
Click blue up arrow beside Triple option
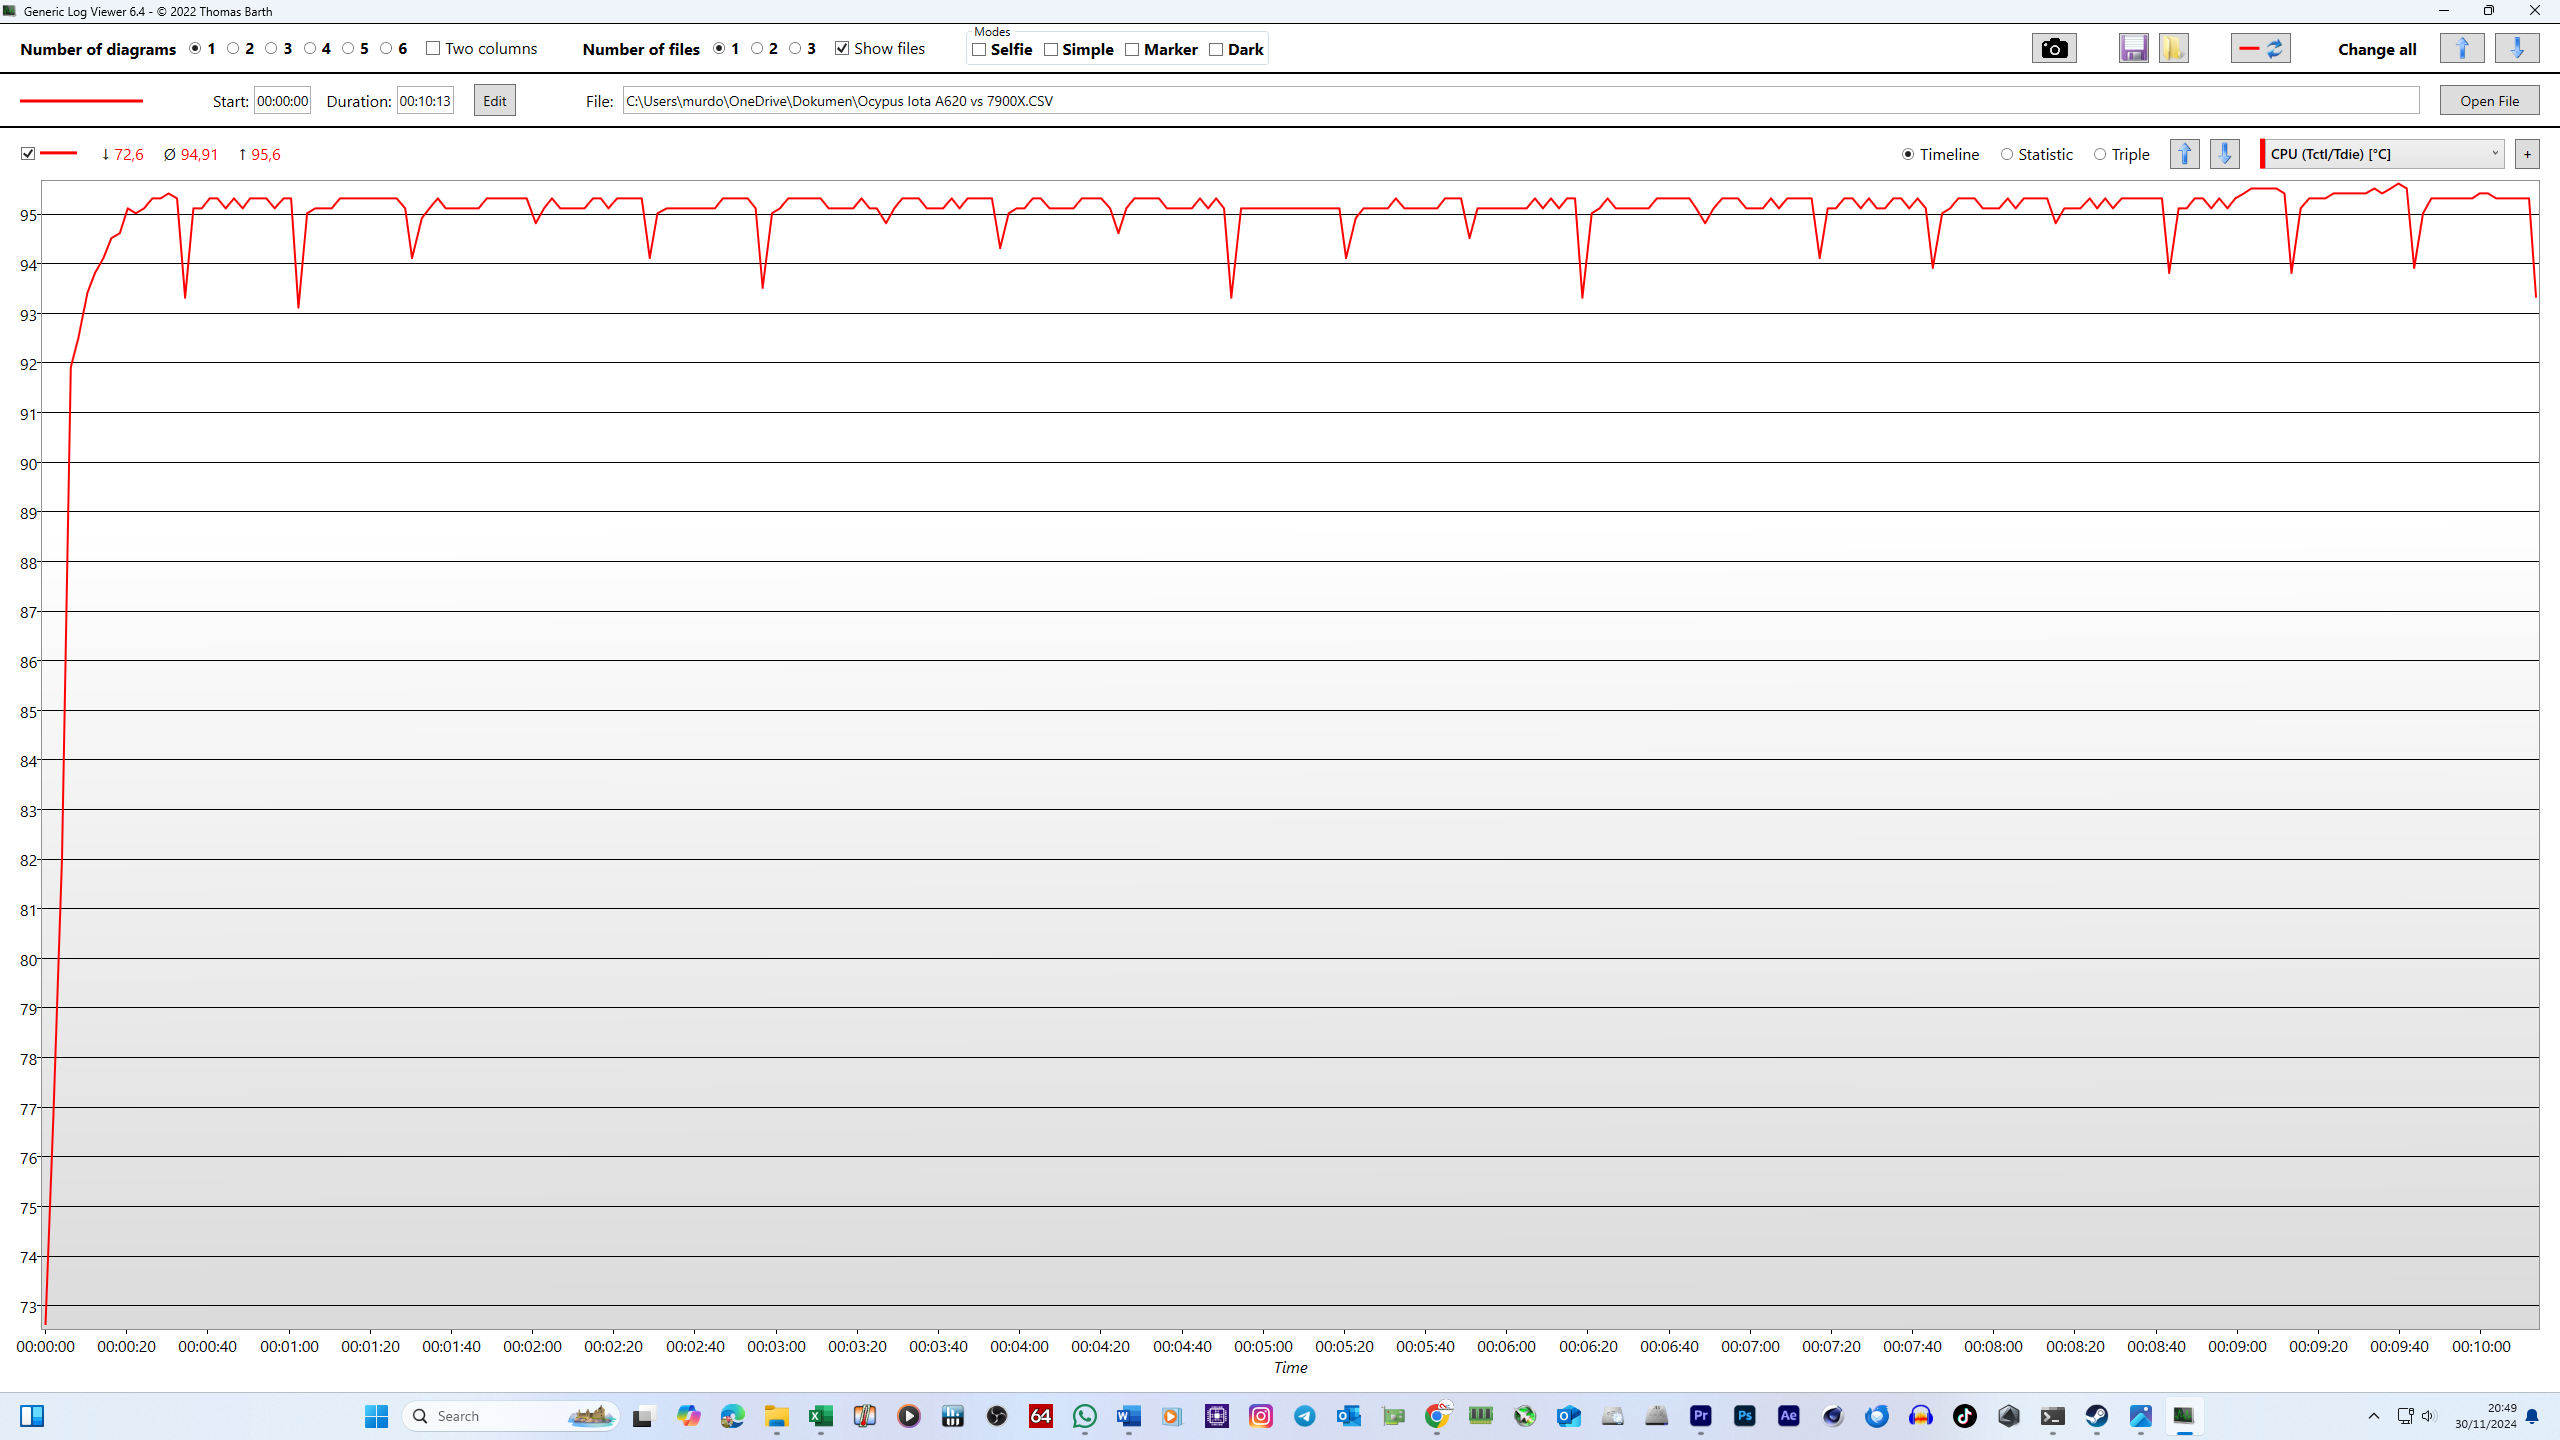(x=2184, y=154)
